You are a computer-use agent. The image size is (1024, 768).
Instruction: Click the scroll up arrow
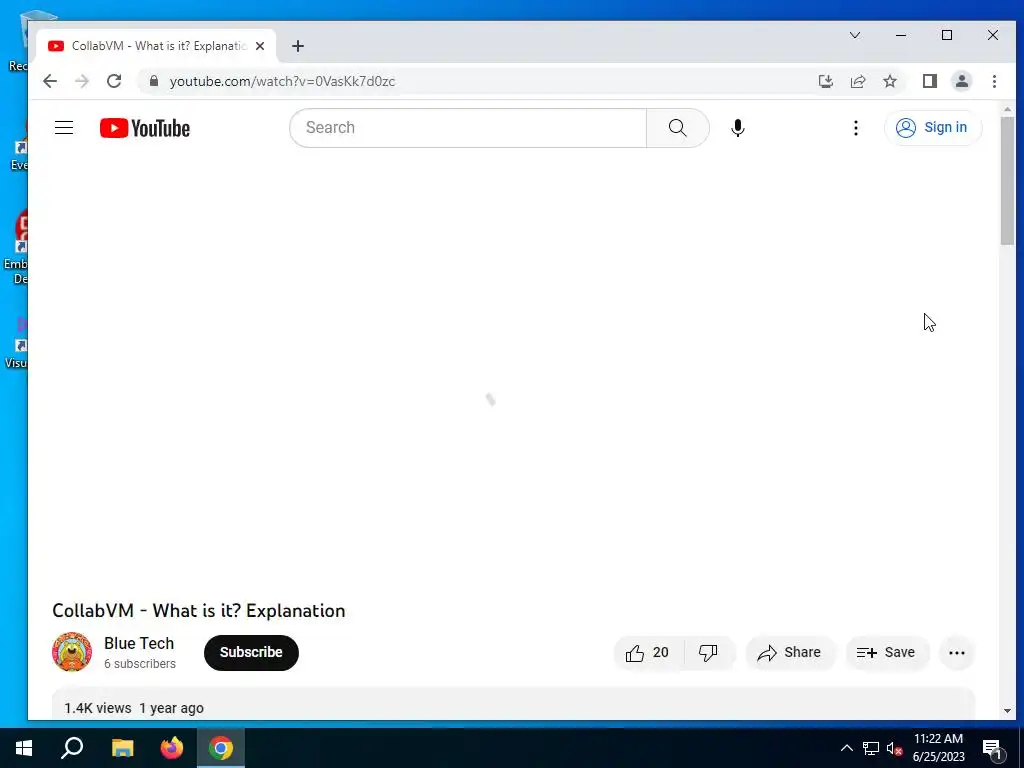(x=1007, y=109)
